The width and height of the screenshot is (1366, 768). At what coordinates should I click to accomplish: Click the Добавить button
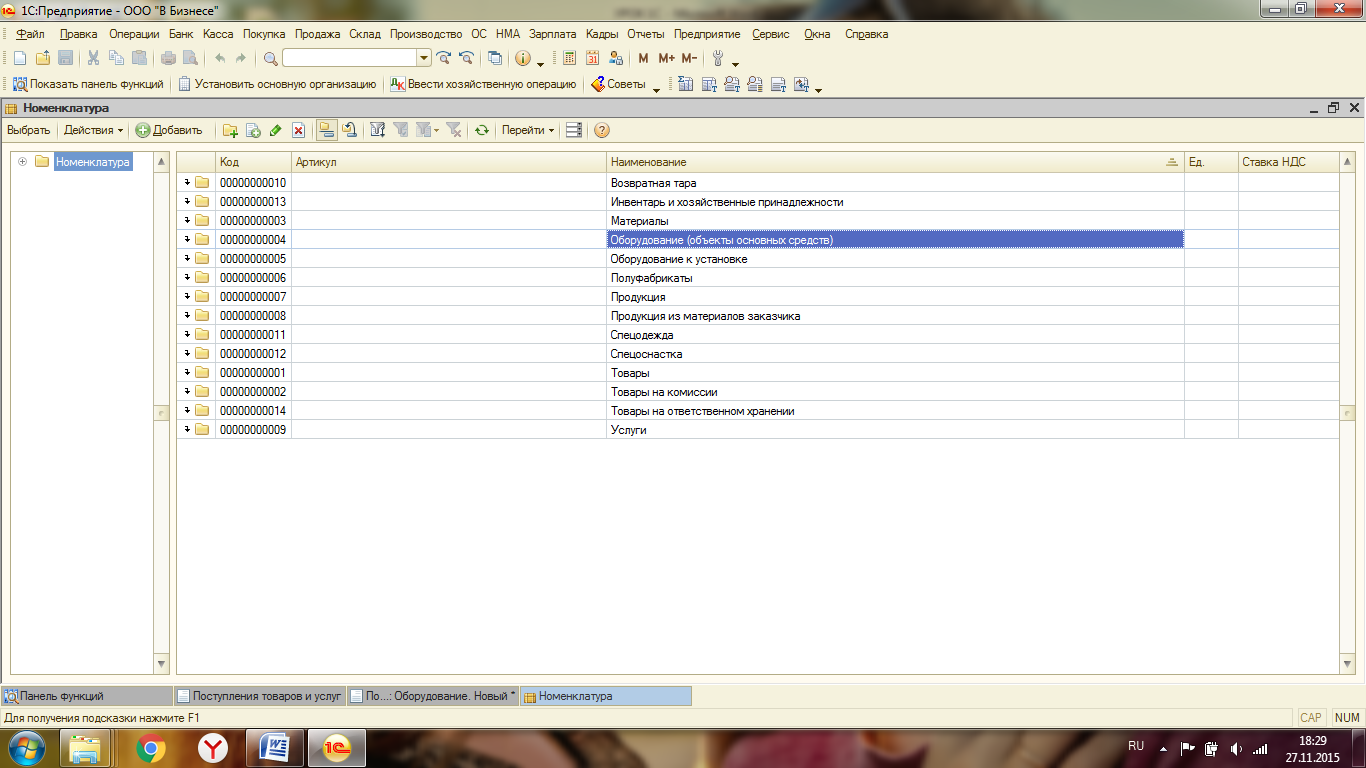point(169,130)
